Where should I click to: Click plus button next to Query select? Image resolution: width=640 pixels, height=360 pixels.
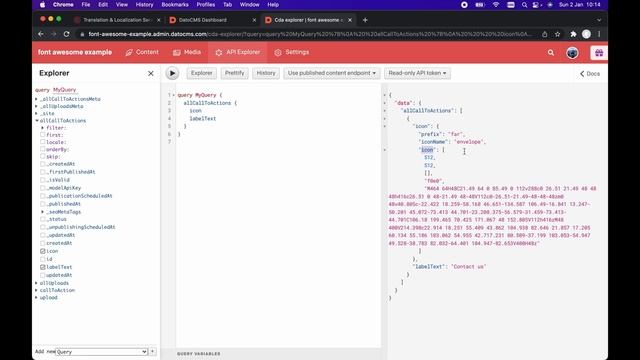pos(153,351)
